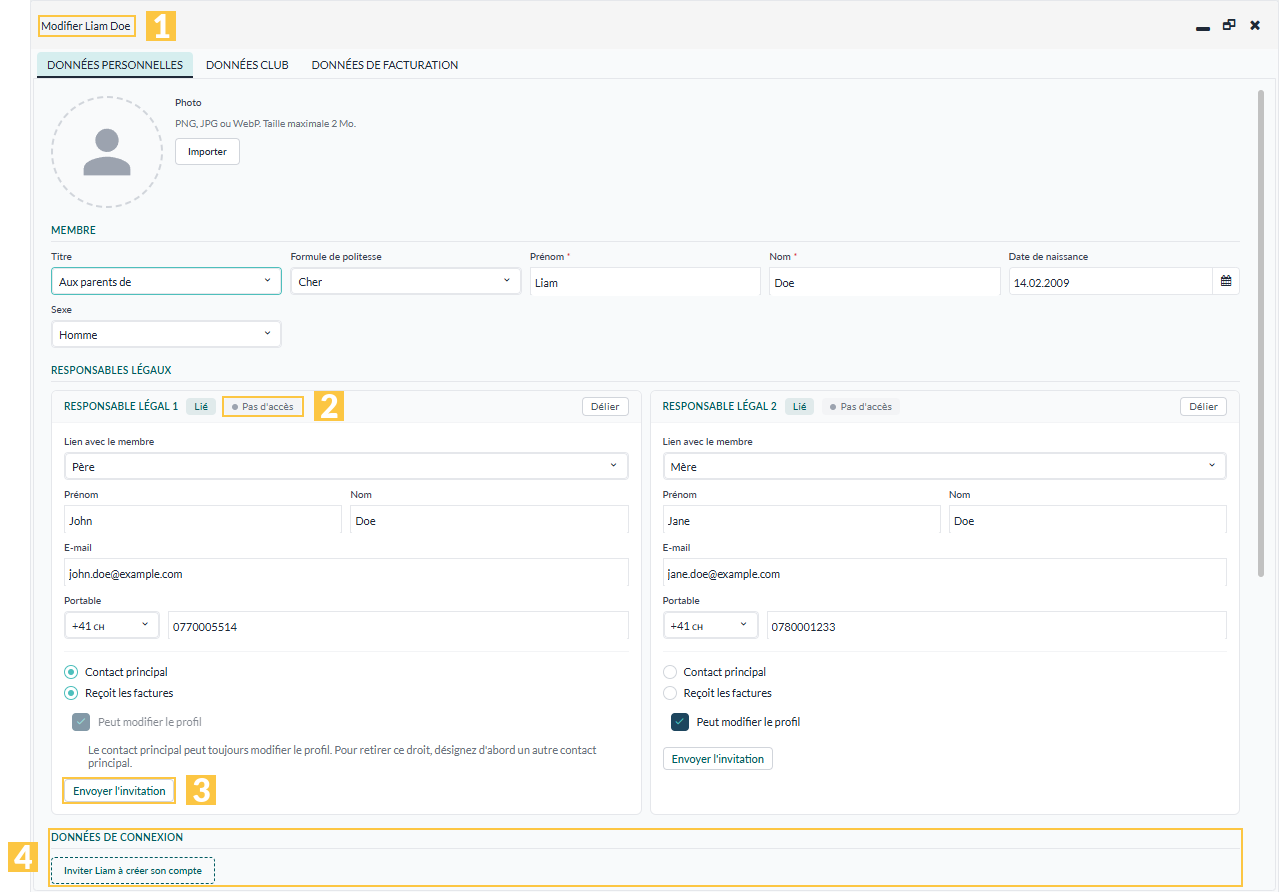Select Reçoit les factures for Responsable légal 2
Screen dimensions: 1279x892
click(x=670, y=693)
